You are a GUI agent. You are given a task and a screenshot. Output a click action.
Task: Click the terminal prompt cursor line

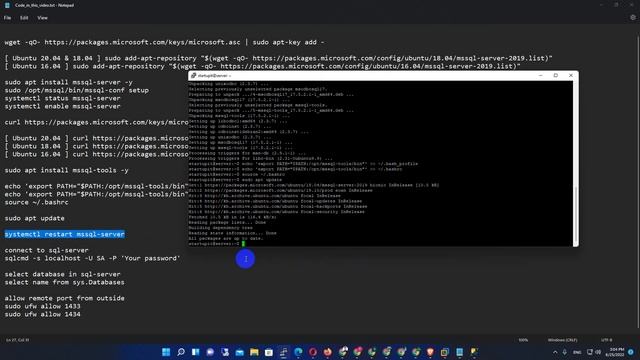(x=216, y=244)
